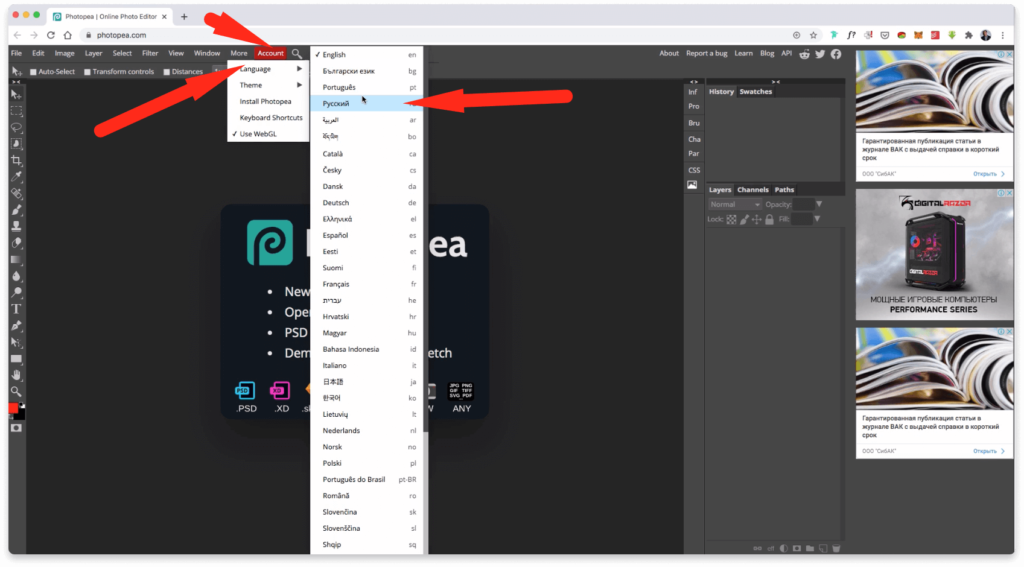The width and height of the screenshot is (1024, 567).
Task: Open the Opacity dropdown arrow in Layers
Action: pos(819,204)
